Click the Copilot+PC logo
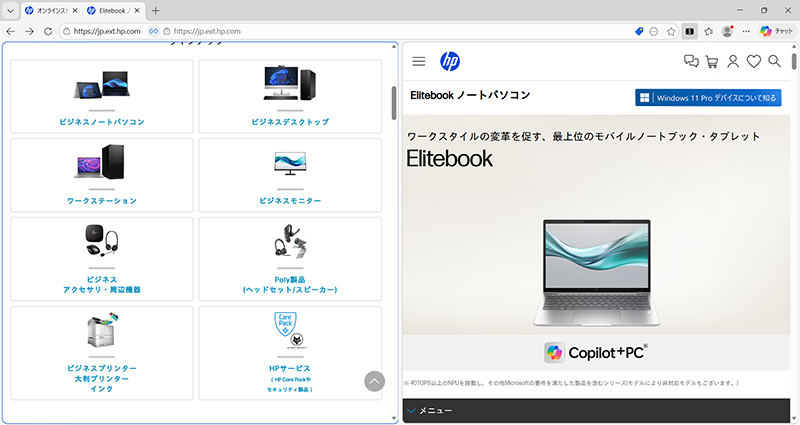 [596, 353]
